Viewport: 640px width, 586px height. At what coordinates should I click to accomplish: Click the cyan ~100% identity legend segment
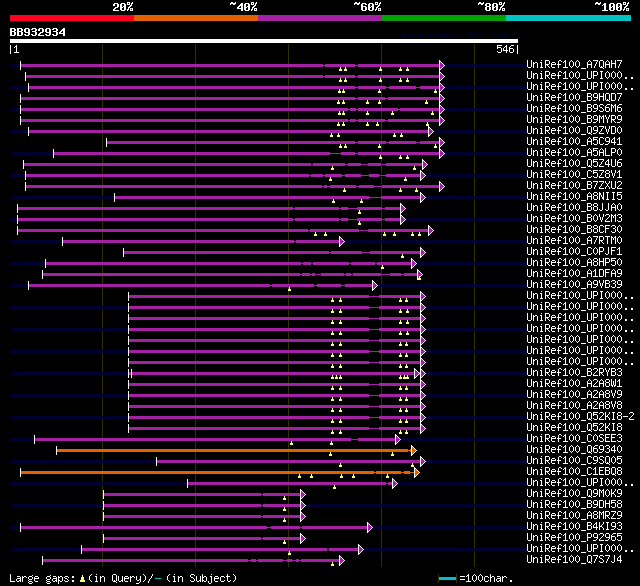pos(569,18)
